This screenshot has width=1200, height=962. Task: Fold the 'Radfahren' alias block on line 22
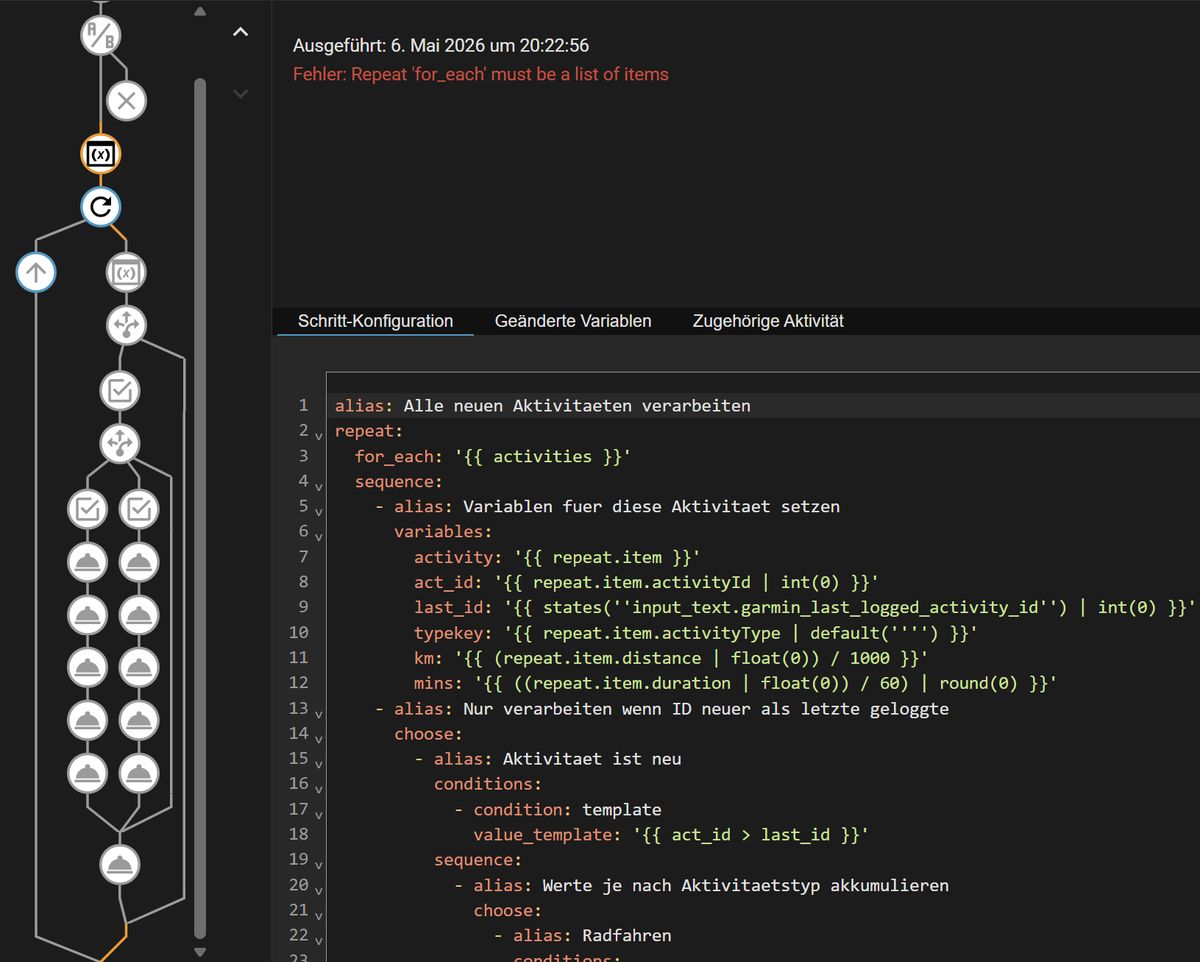point(318,941)
